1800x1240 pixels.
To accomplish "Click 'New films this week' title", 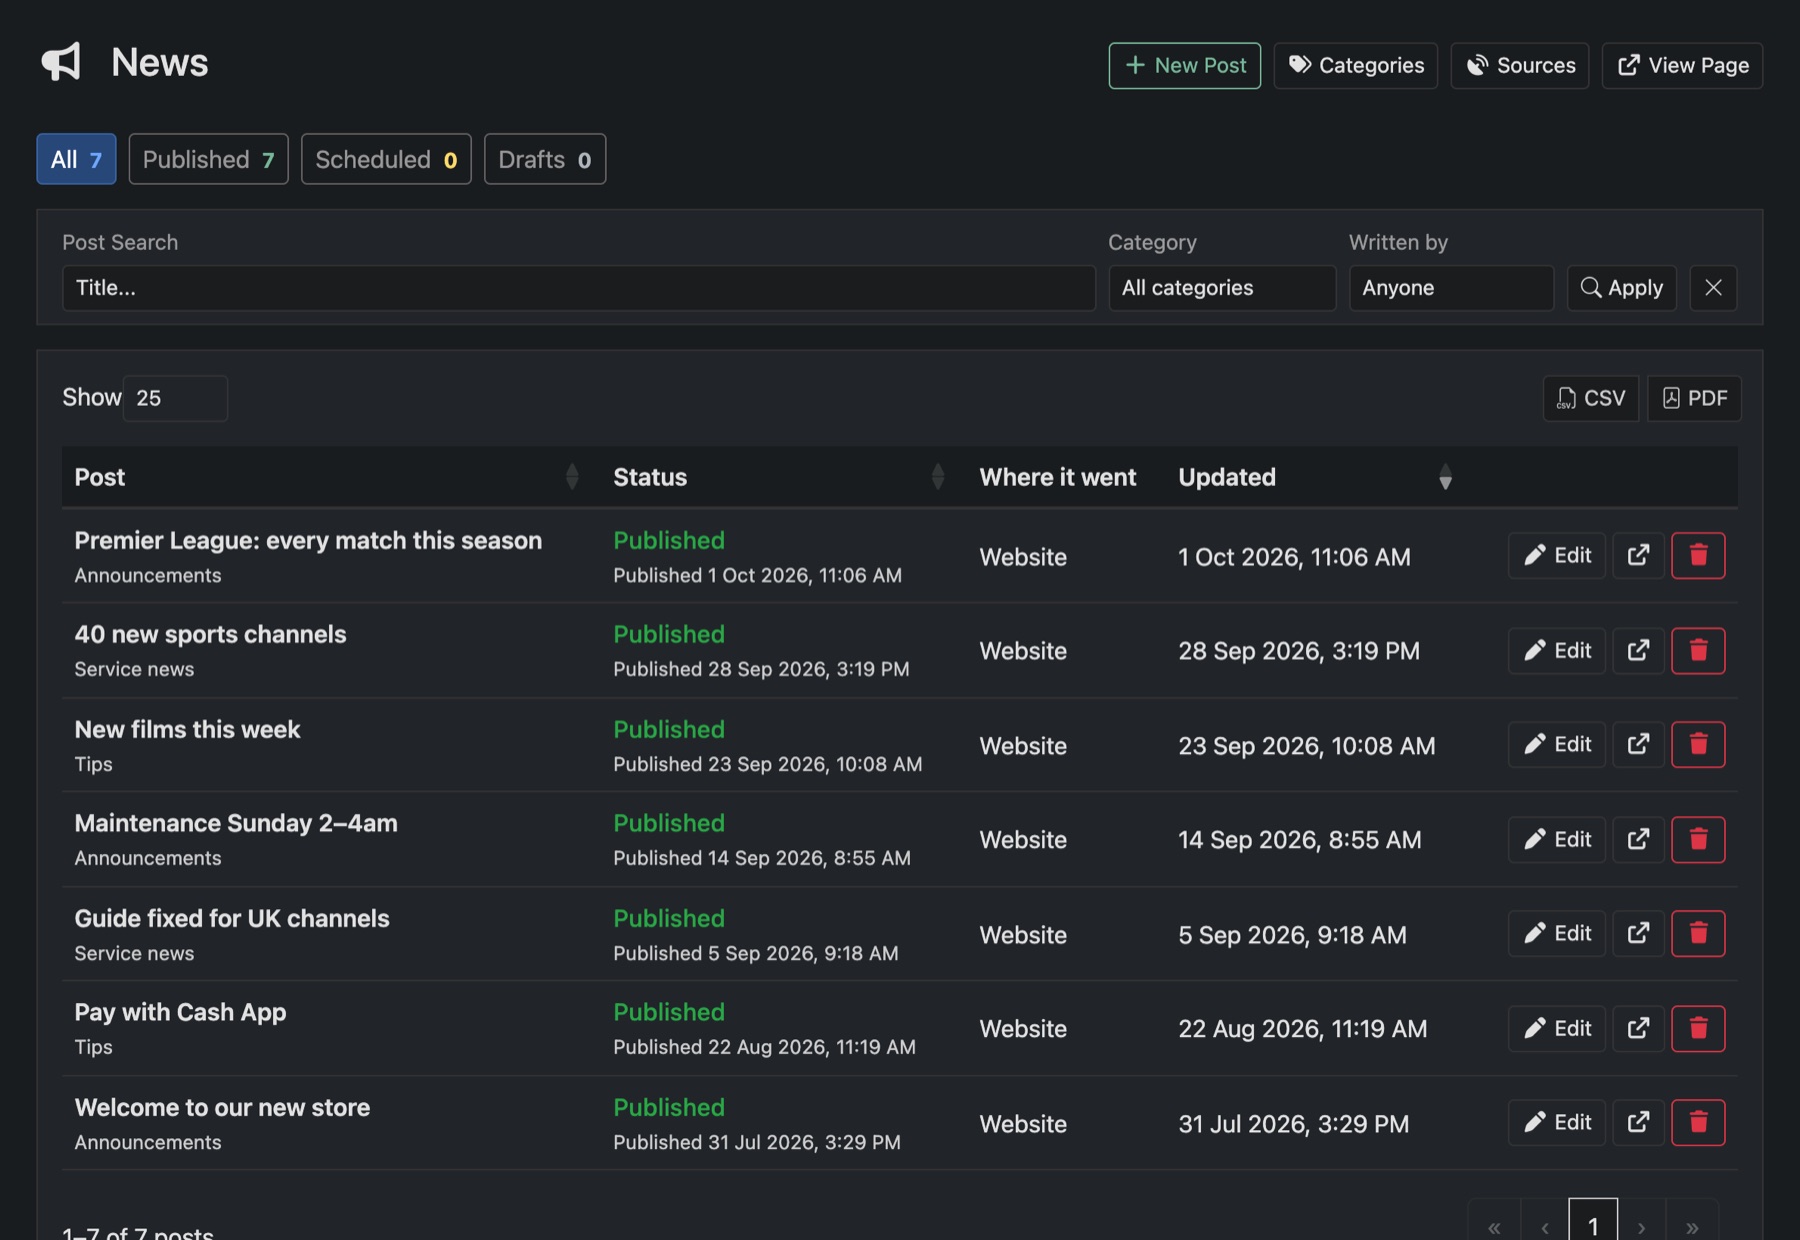I will (x=187, y=729).
